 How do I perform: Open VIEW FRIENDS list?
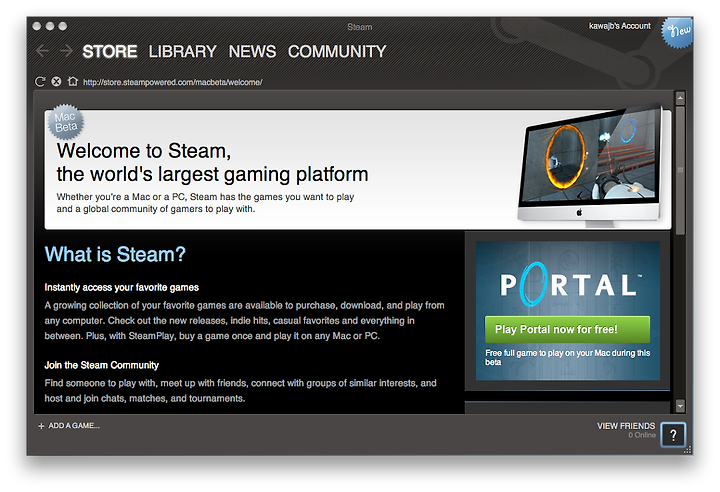626,426
